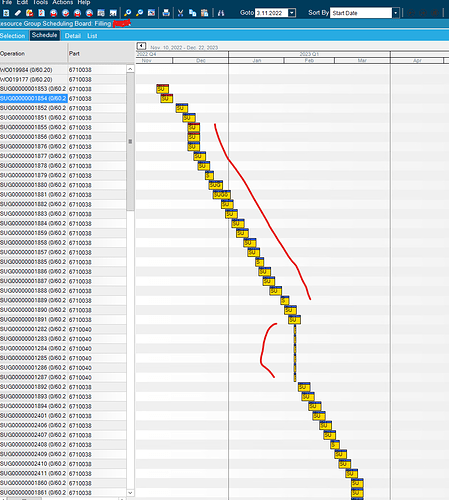Open the Actions menu
The height and width of the screenshot is (500, 449).
[63, 2]
